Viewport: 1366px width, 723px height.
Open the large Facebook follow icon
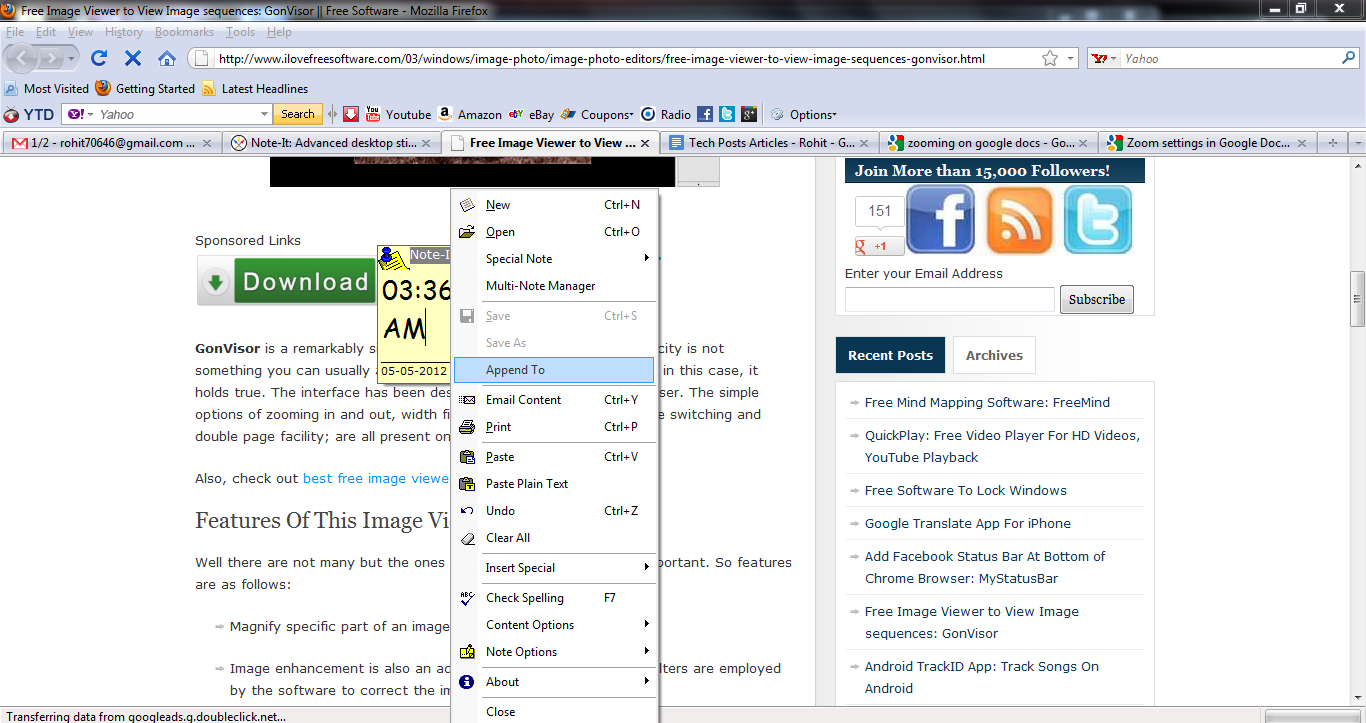click(941, 220)
